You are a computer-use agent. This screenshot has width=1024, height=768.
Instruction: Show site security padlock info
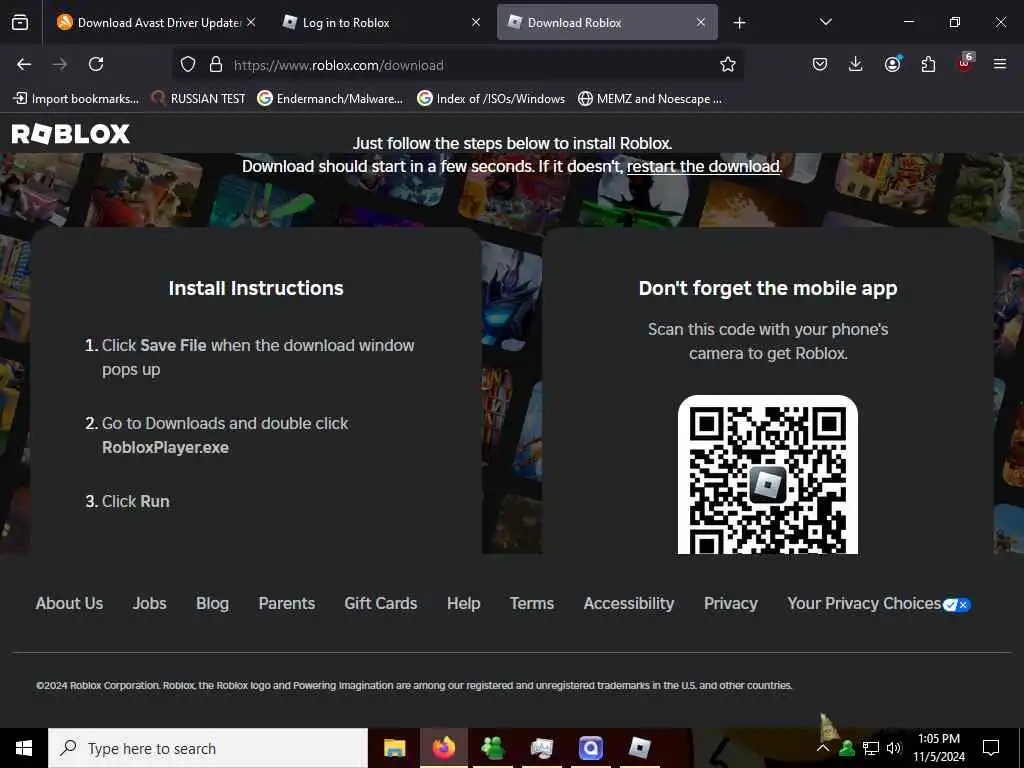pos(216,64)
